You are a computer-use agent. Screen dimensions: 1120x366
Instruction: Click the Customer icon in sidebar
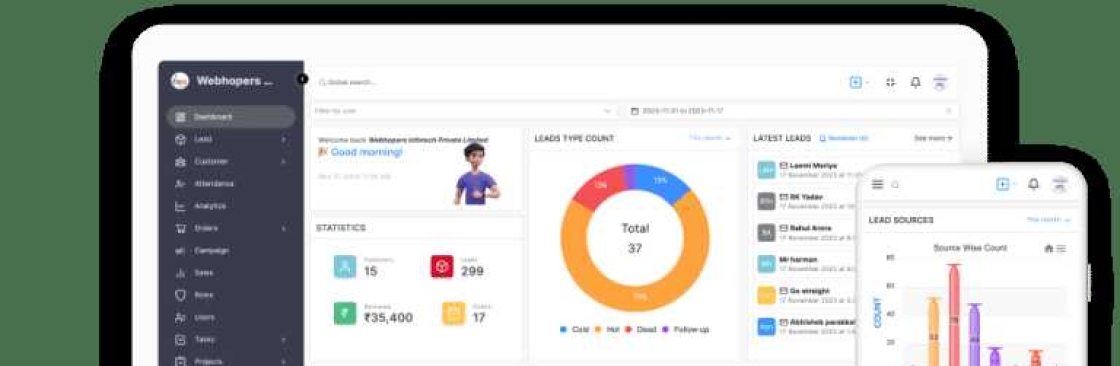(x=180, y=162)
